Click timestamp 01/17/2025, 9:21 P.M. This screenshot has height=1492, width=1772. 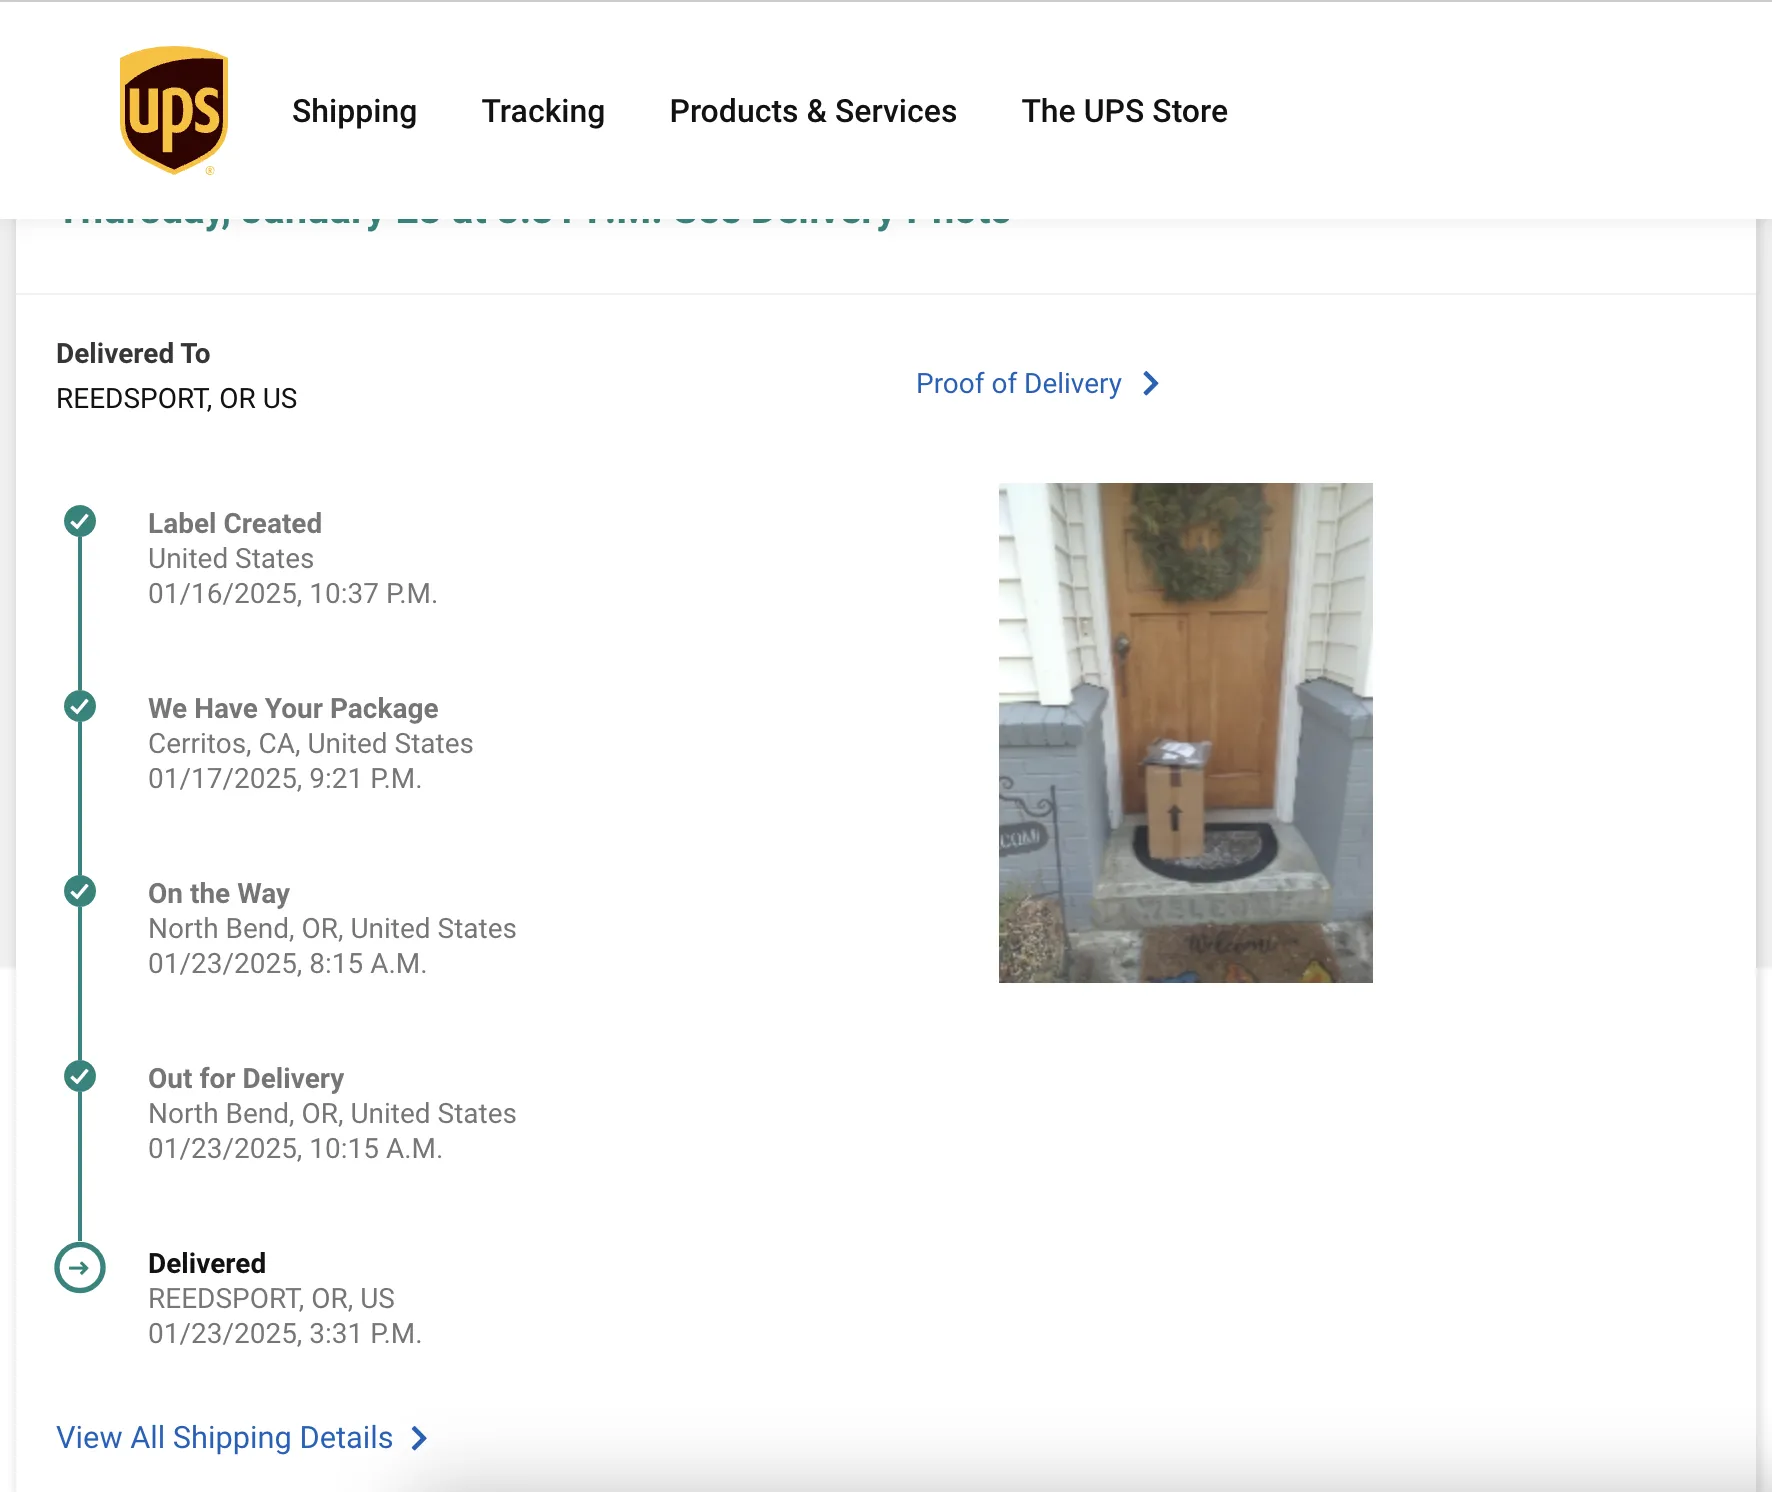click(285, 778)
